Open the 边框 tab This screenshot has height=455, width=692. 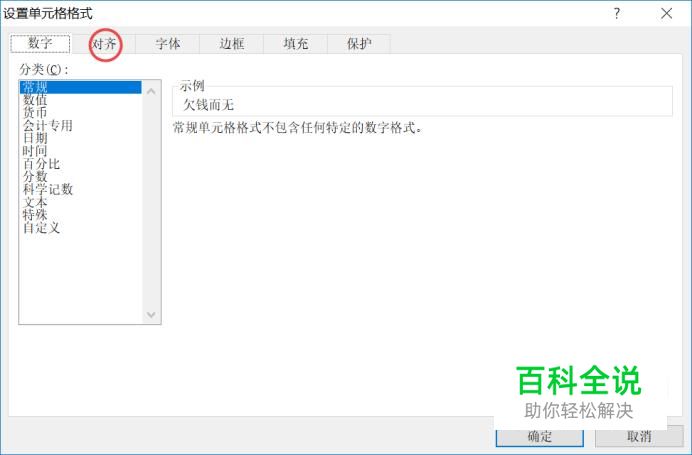[x=232, y=44]
